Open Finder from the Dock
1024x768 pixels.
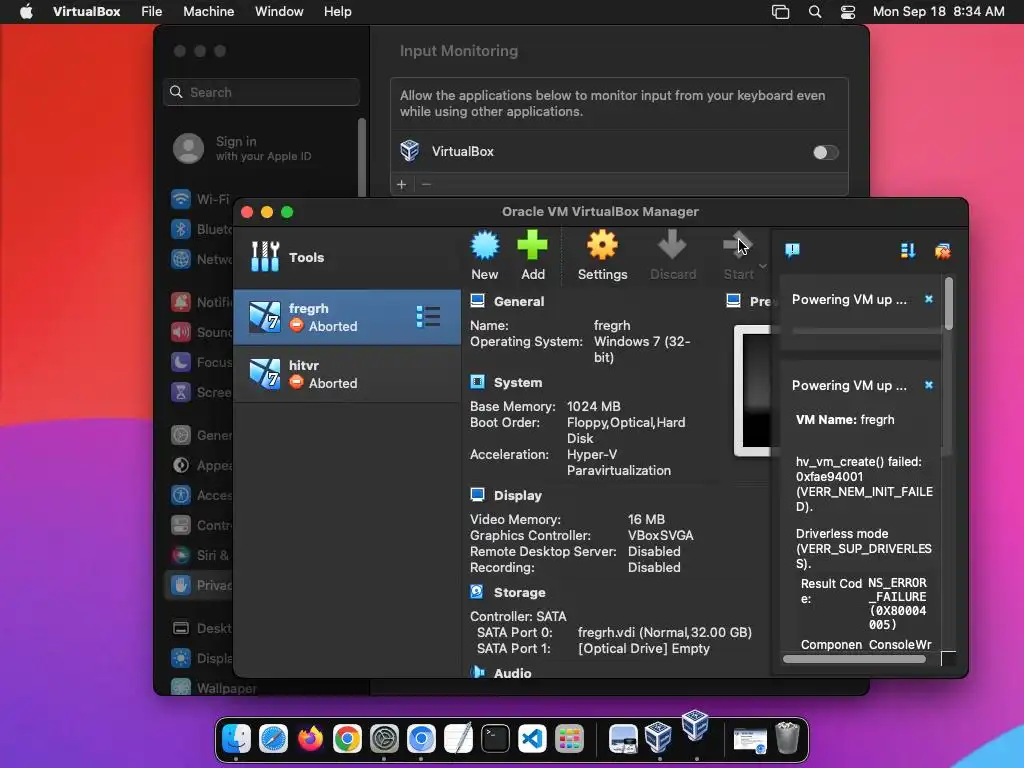236,739
